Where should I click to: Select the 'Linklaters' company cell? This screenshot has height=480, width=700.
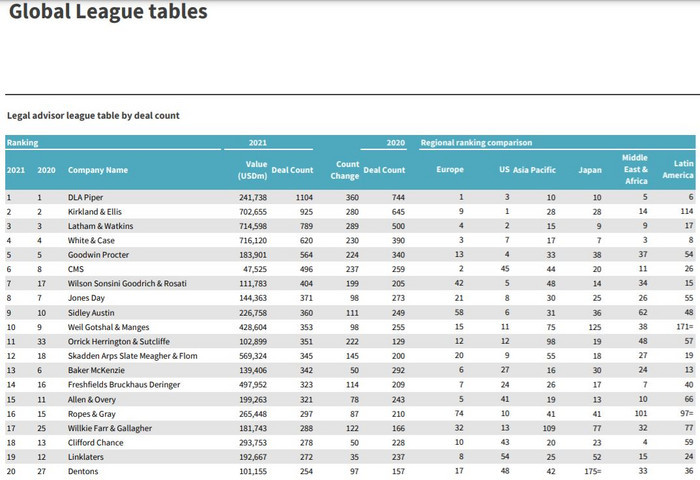[x=86, y=457]
